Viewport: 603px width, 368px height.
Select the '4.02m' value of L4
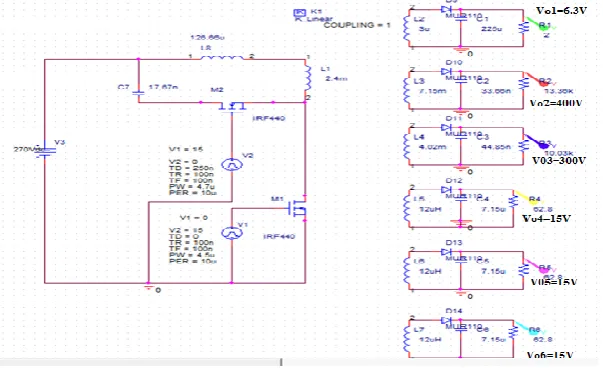click(433, 147)
